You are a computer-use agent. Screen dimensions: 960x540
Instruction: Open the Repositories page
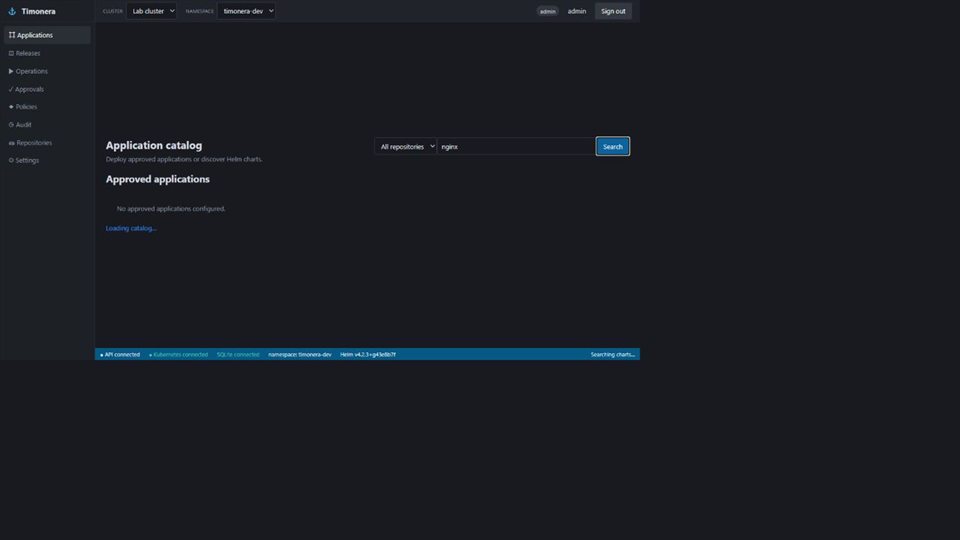[47, 143]
